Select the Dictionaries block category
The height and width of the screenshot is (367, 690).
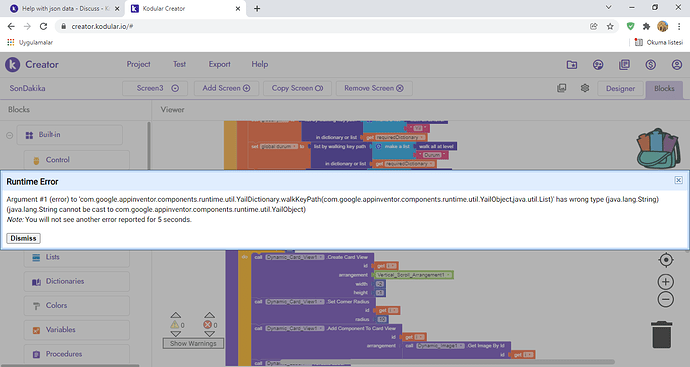[77, 281]
